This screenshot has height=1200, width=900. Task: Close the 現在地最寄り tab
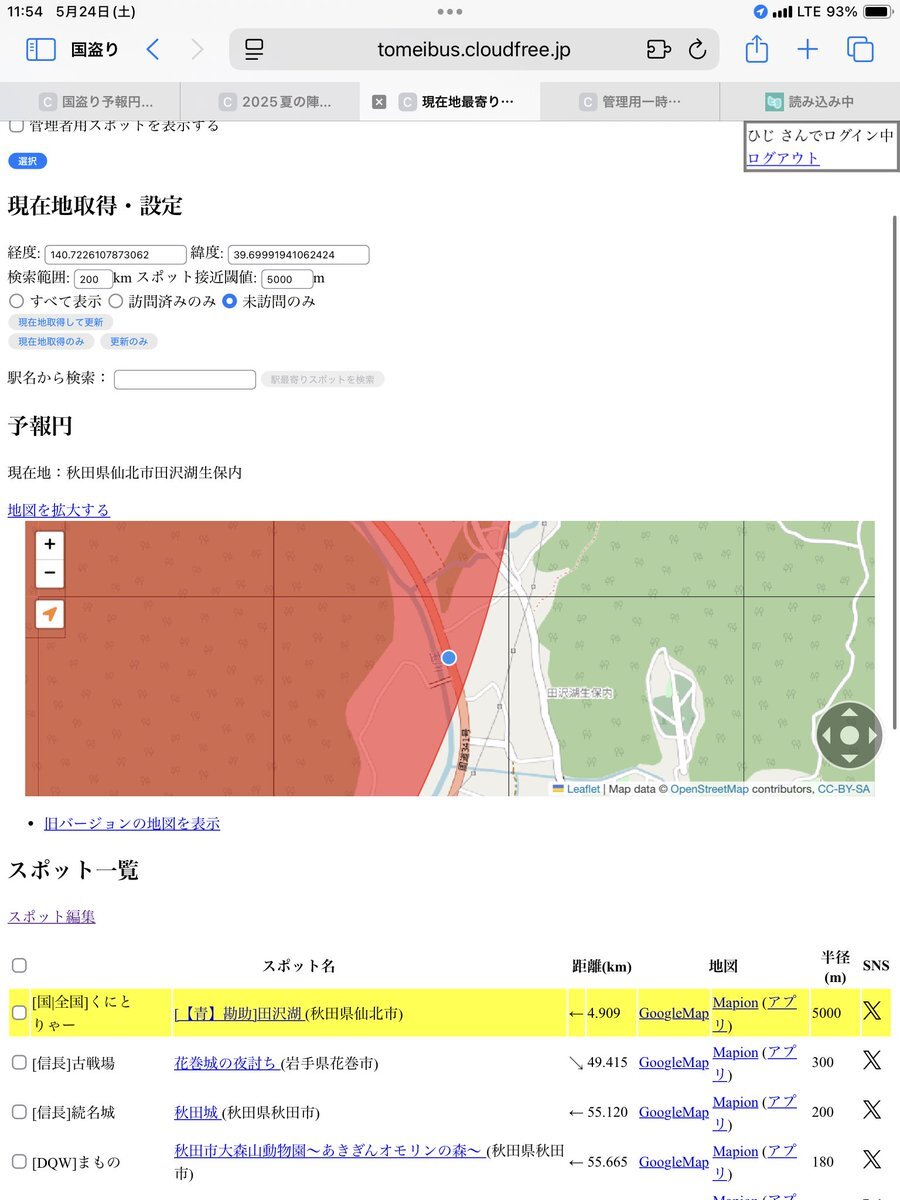(x=379, y=101)
